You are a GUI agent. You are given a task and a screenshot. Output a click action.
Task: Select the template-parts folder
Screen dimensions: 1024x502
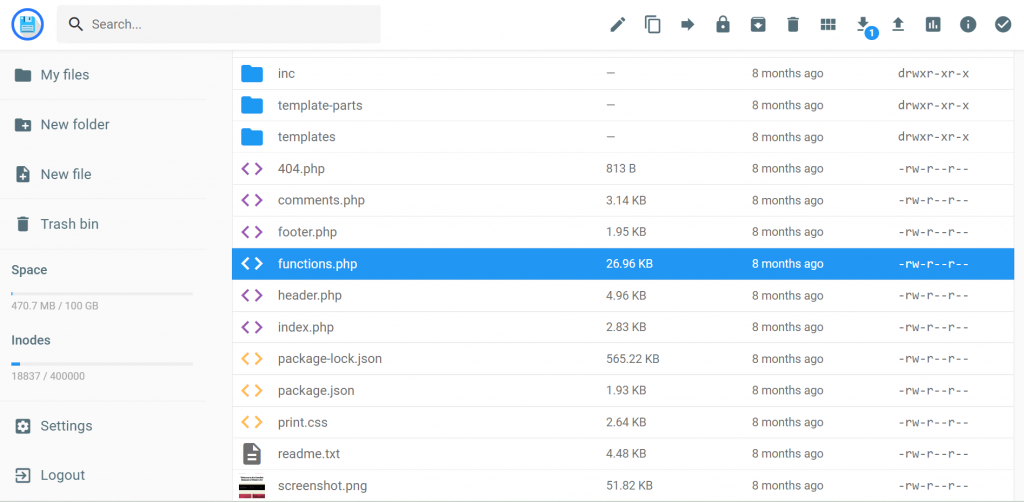click(623, 105)
